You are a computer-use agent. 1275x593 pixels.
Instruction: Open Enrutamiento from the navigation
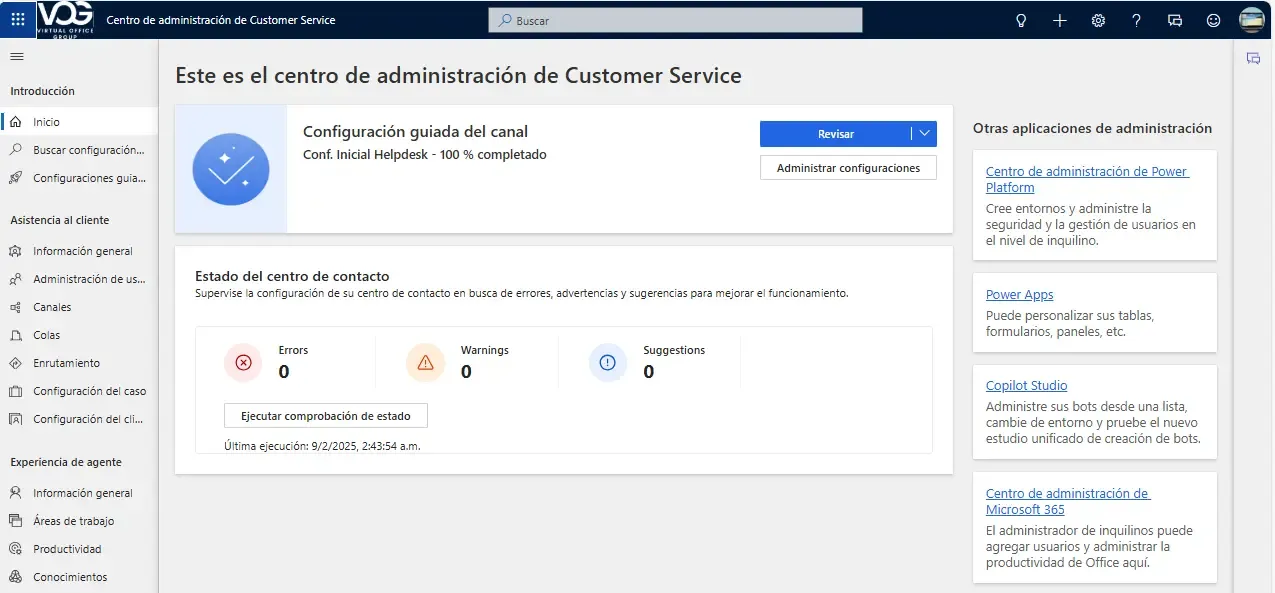click(66, 363)
